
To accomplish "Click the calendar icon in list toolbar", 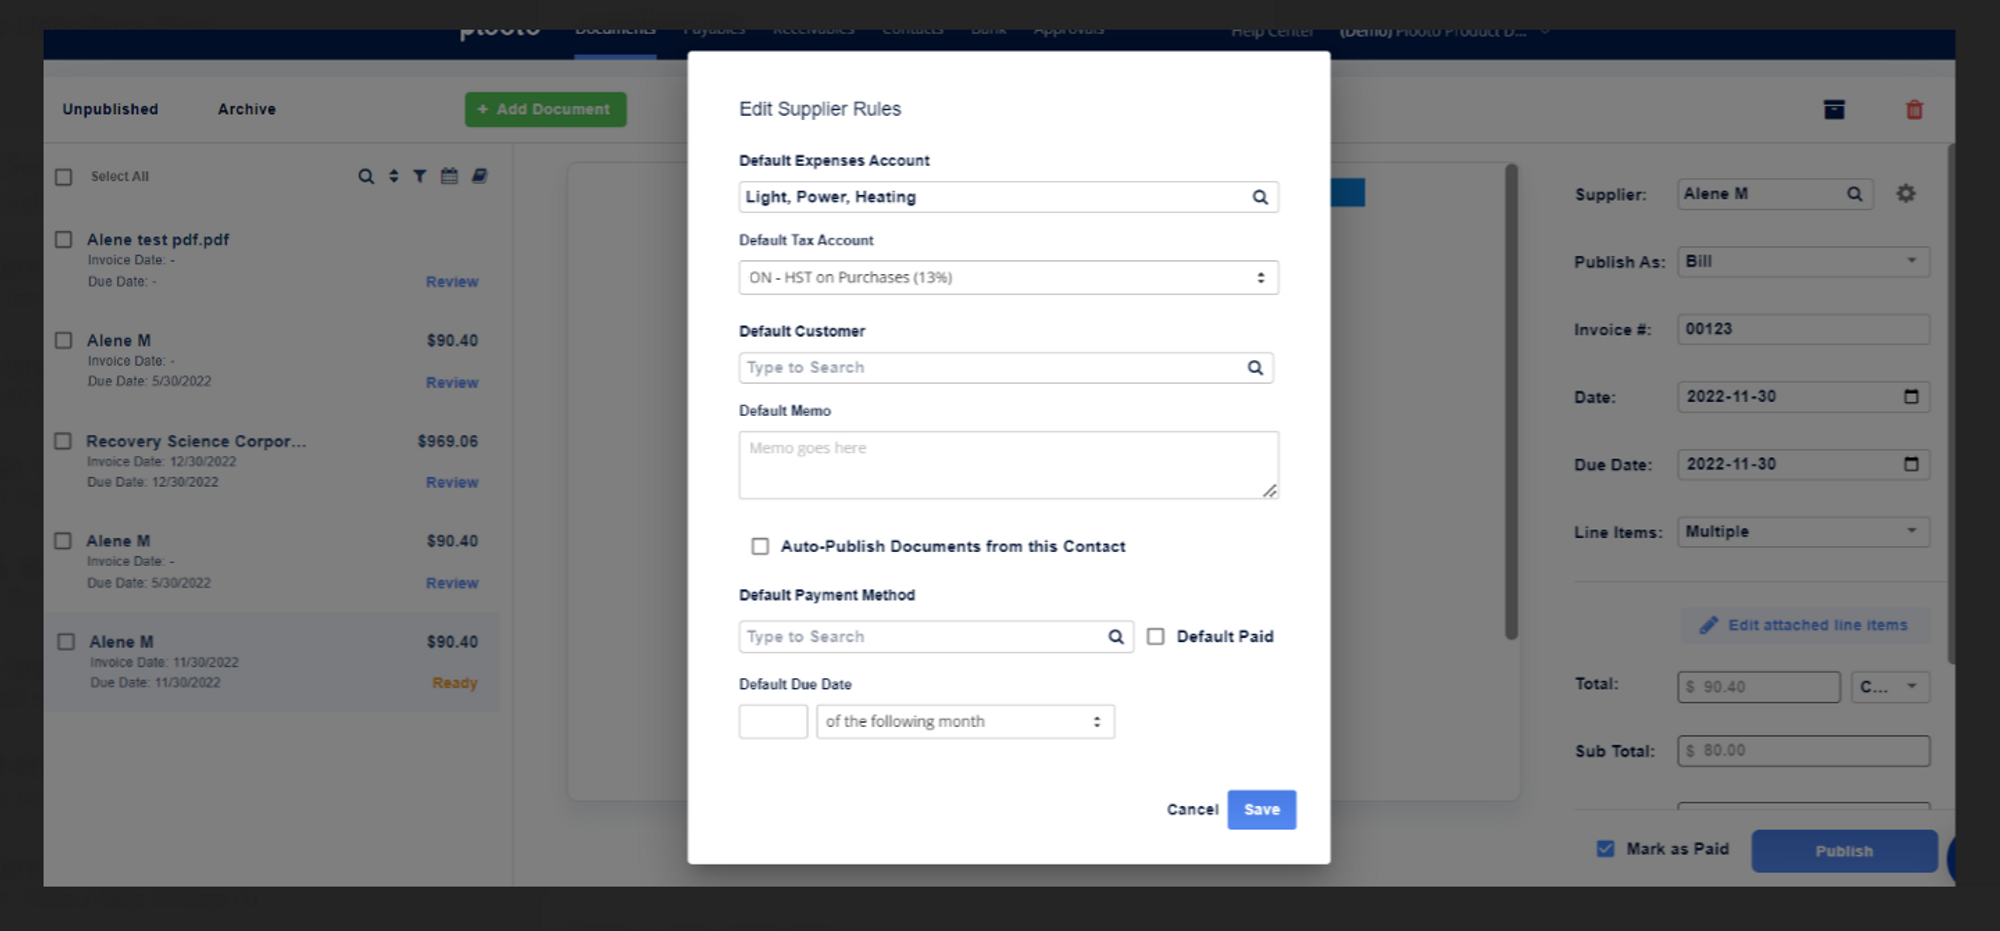I will 449,177.
